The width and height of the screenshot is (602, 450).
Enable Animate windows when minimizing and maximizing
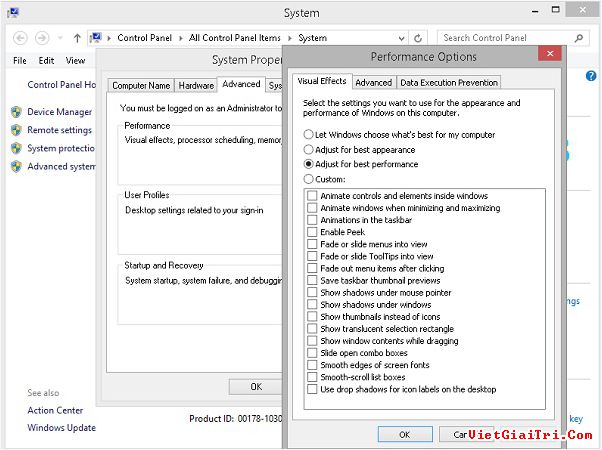(x=312, y=208)
